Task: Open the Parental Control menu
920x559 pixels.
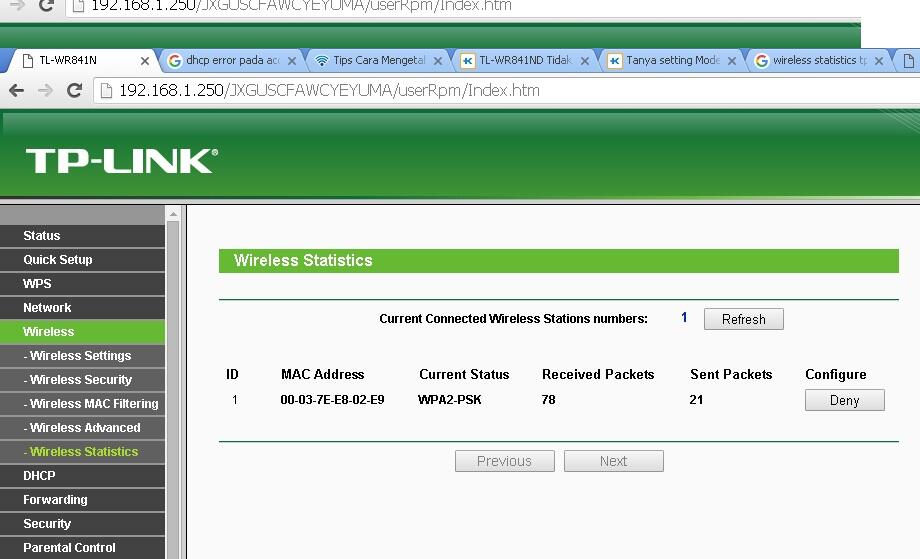Action: pyautogui.click(x=82, y=548)
